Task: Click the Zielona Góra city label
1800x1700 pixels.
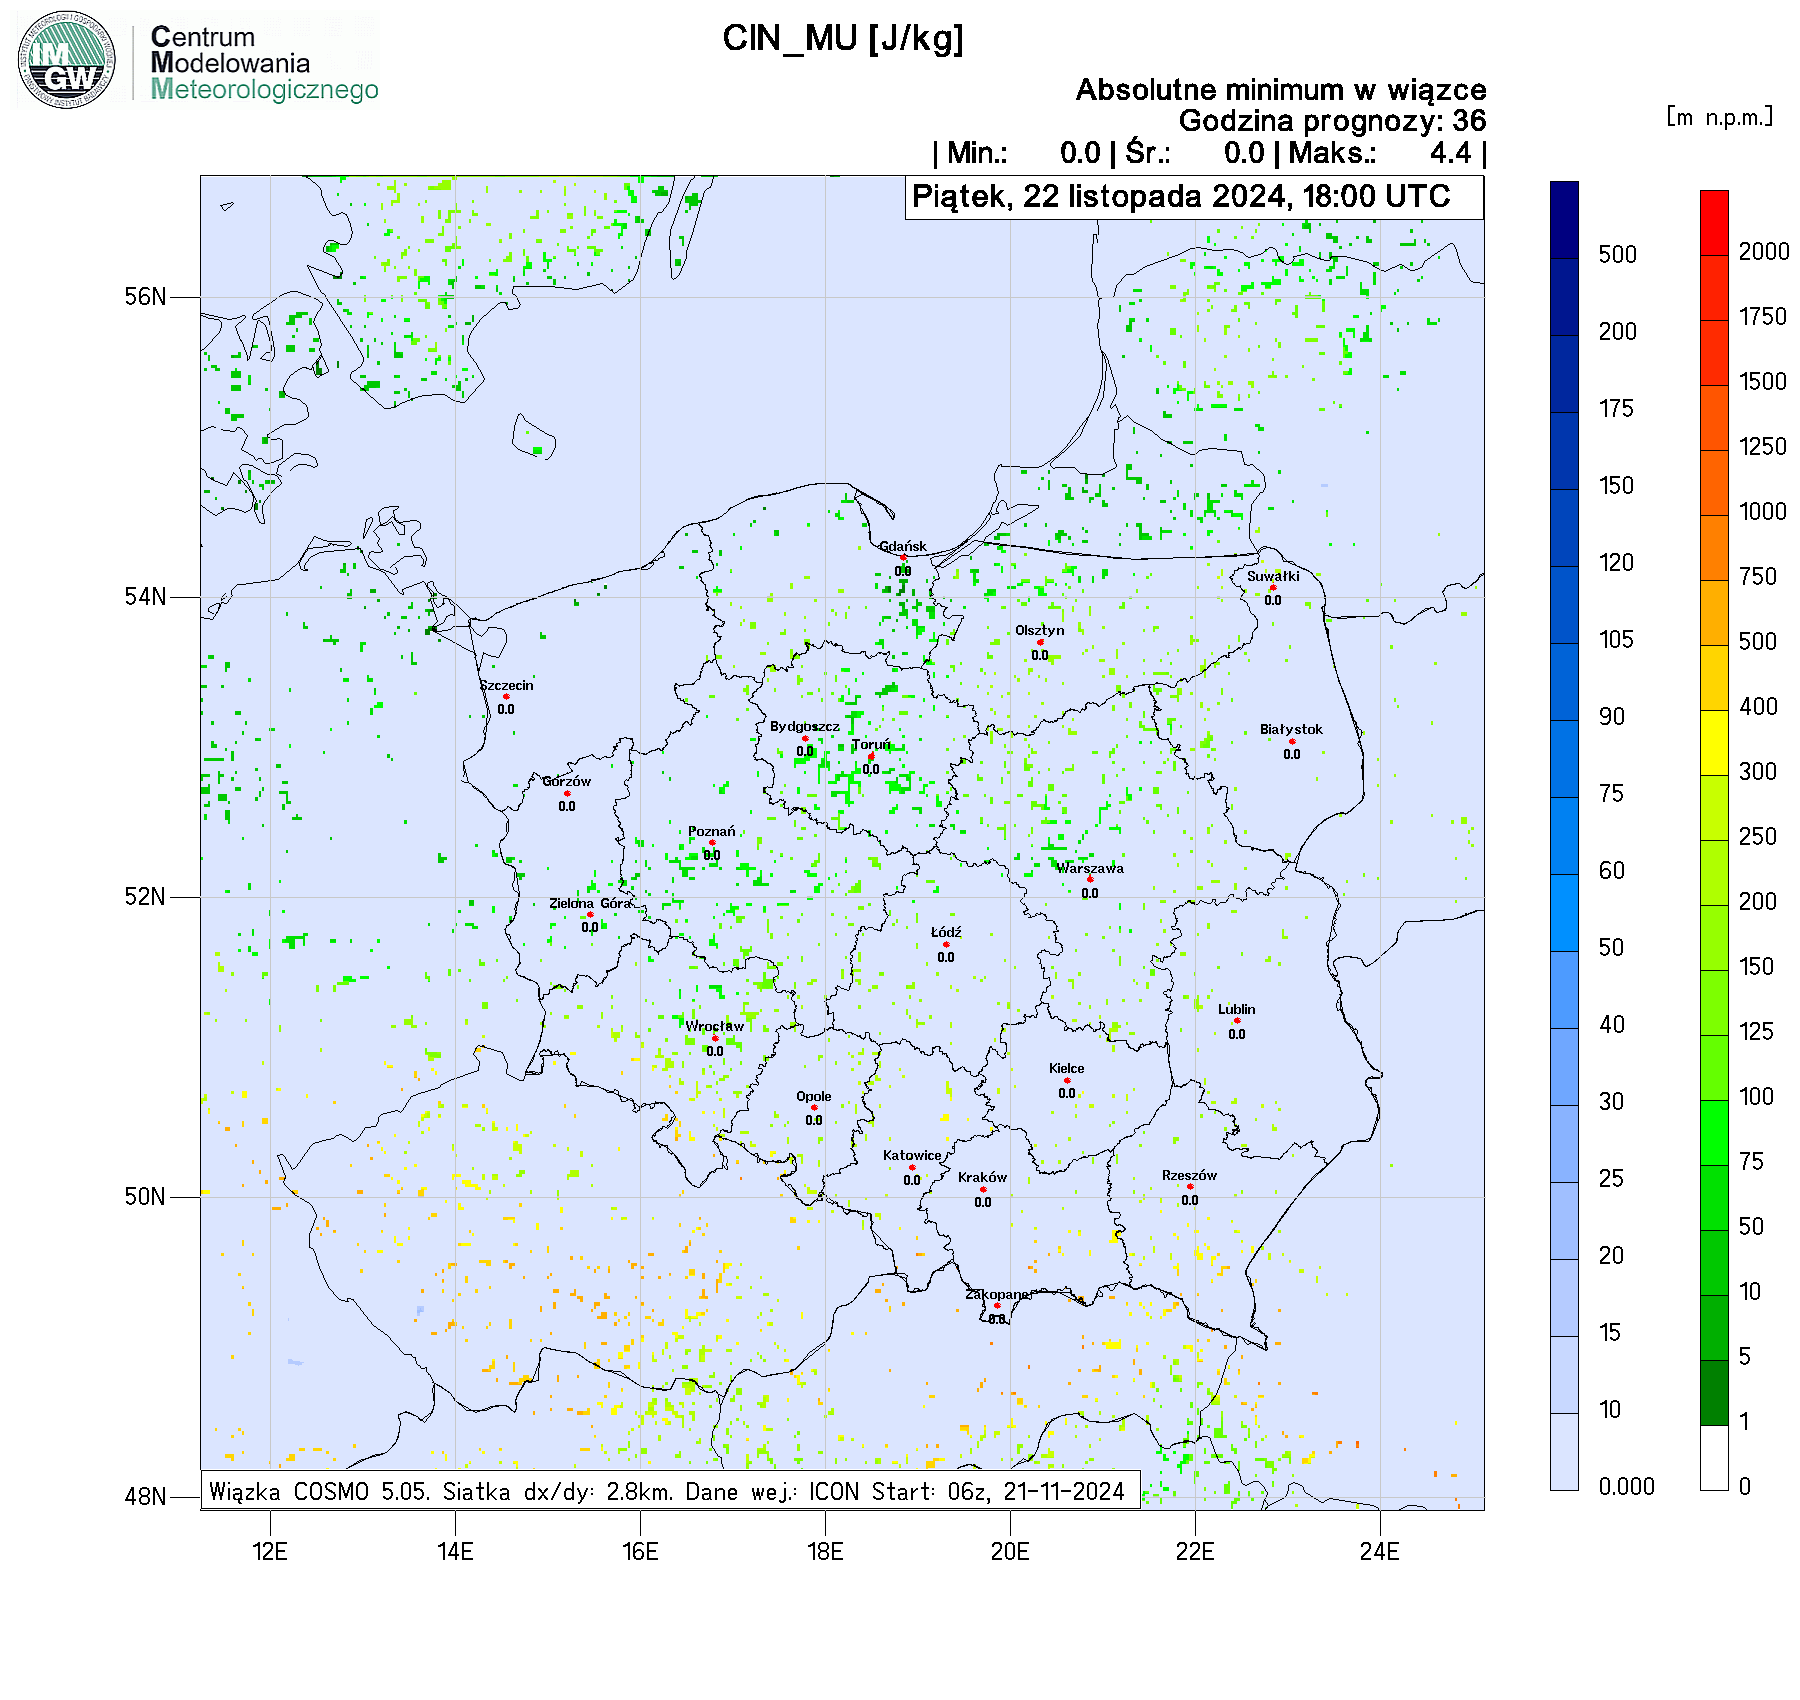Action: pos(590,903)
